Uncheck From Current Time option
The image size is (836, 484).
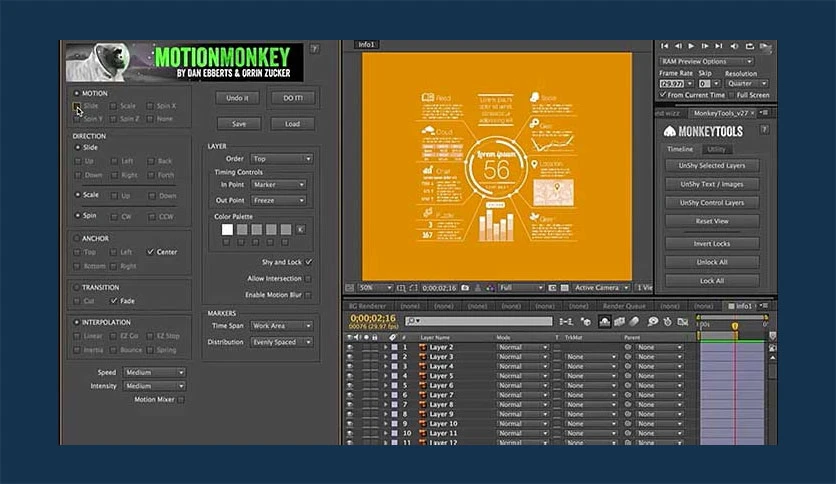coord(663,95)
